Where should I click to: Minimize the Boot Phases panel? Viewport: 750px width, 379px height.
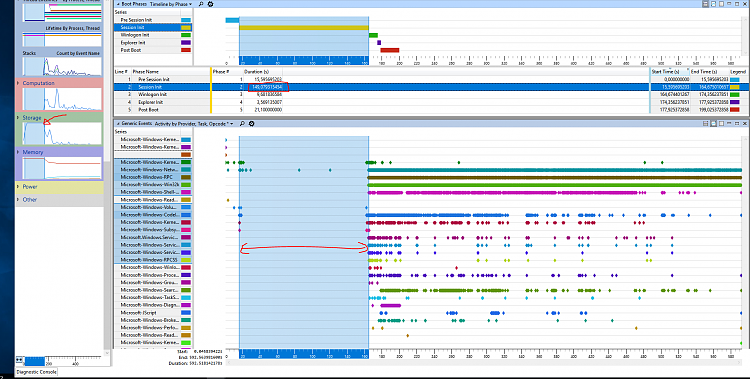(x=729, y=4)
